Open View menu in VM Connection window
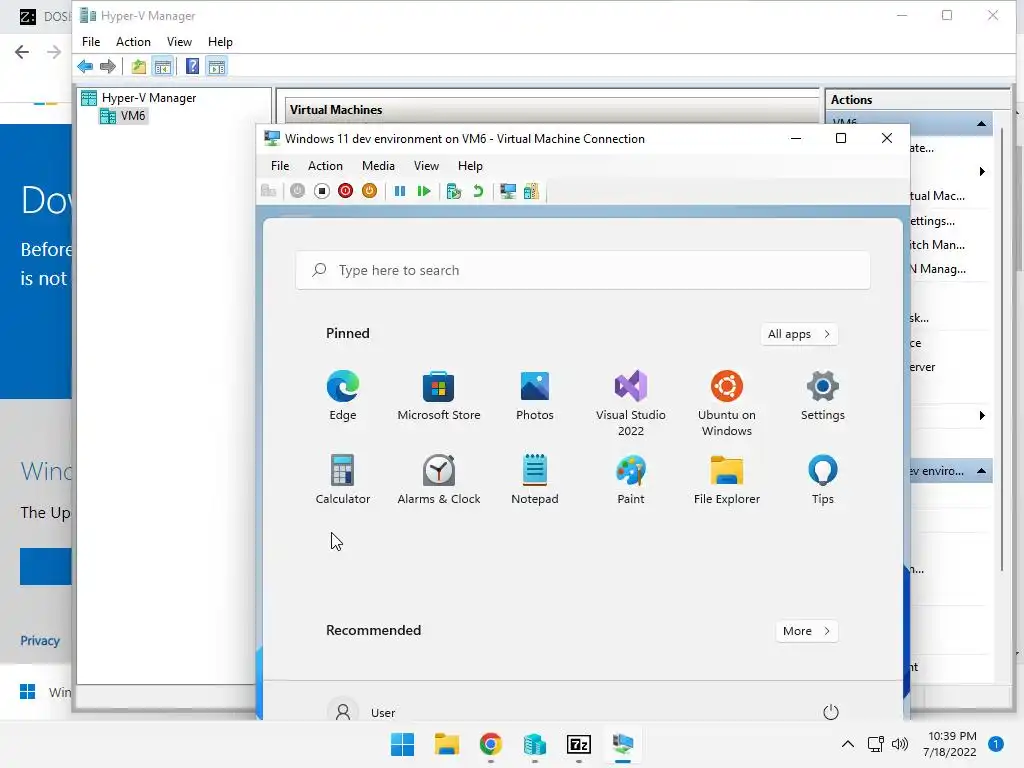Image resolution: width=1024 pixels, height=768 pixels. click(x=426, y=166)
